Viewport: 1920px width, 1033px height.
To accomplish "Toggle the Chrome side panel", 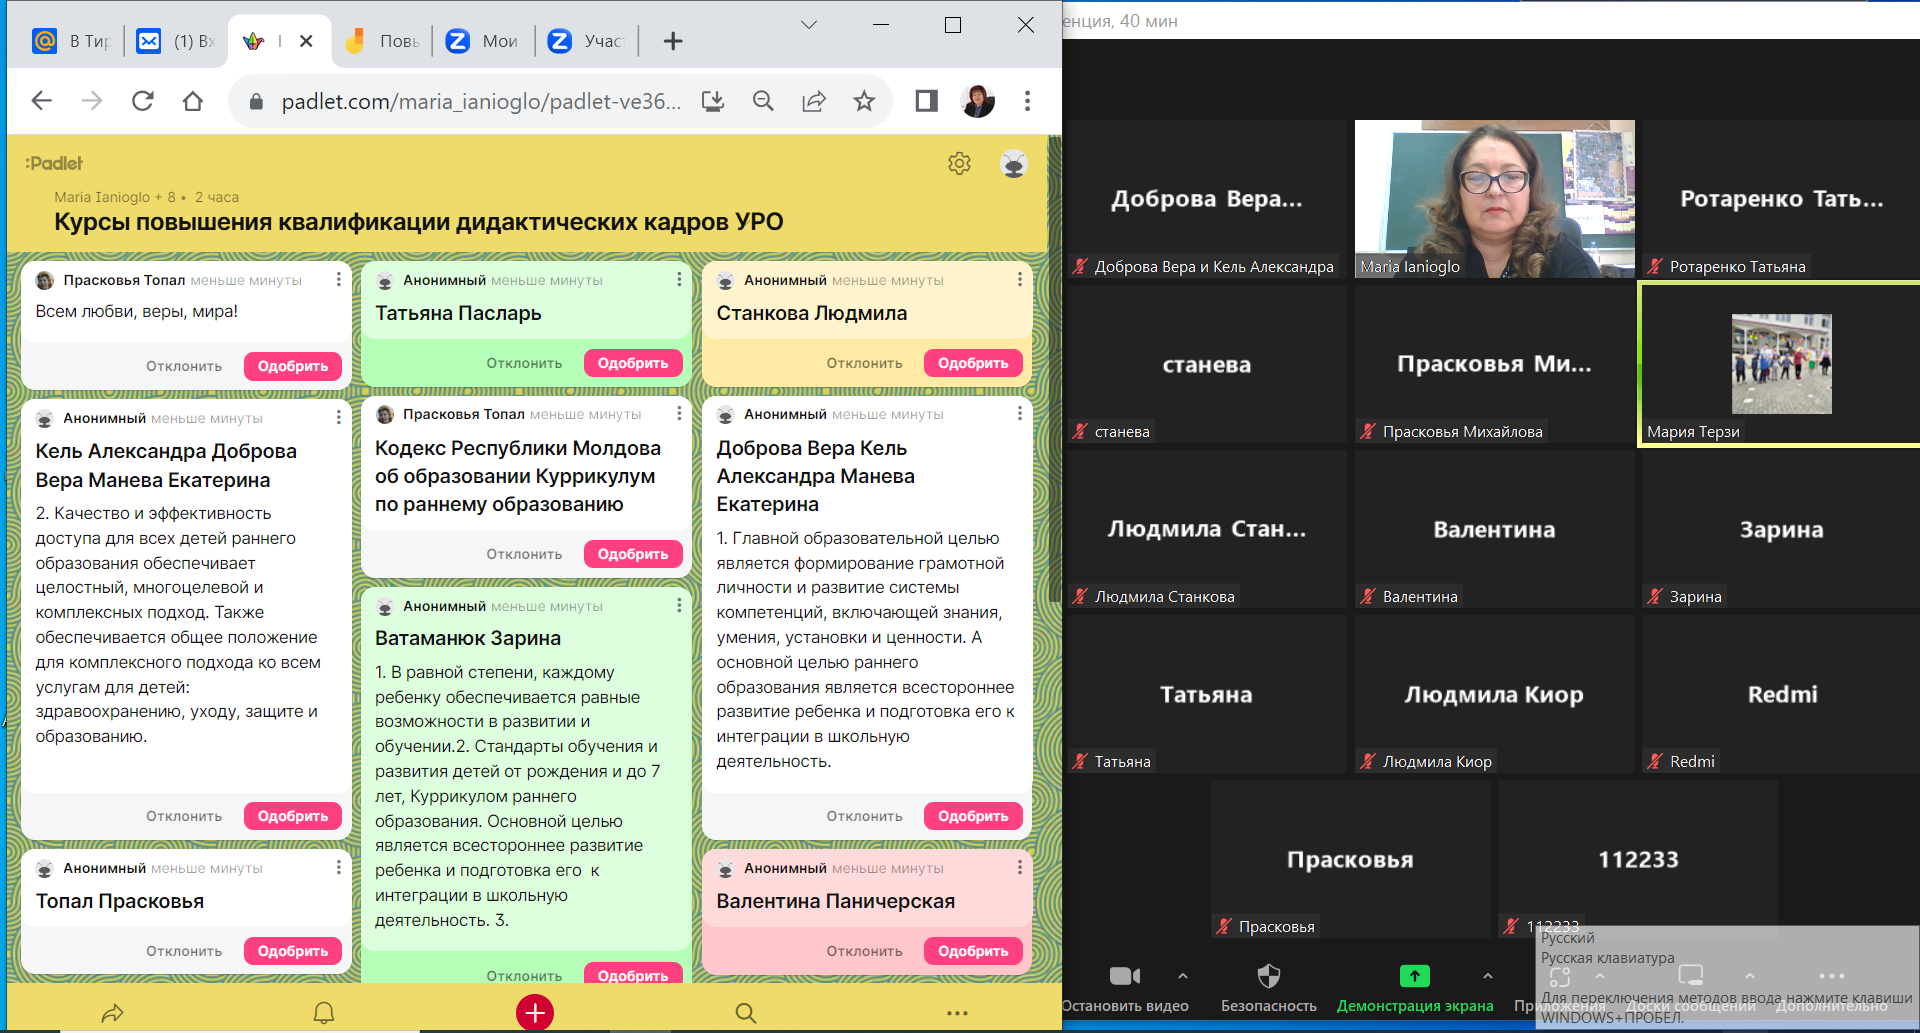I will point(926,101).
